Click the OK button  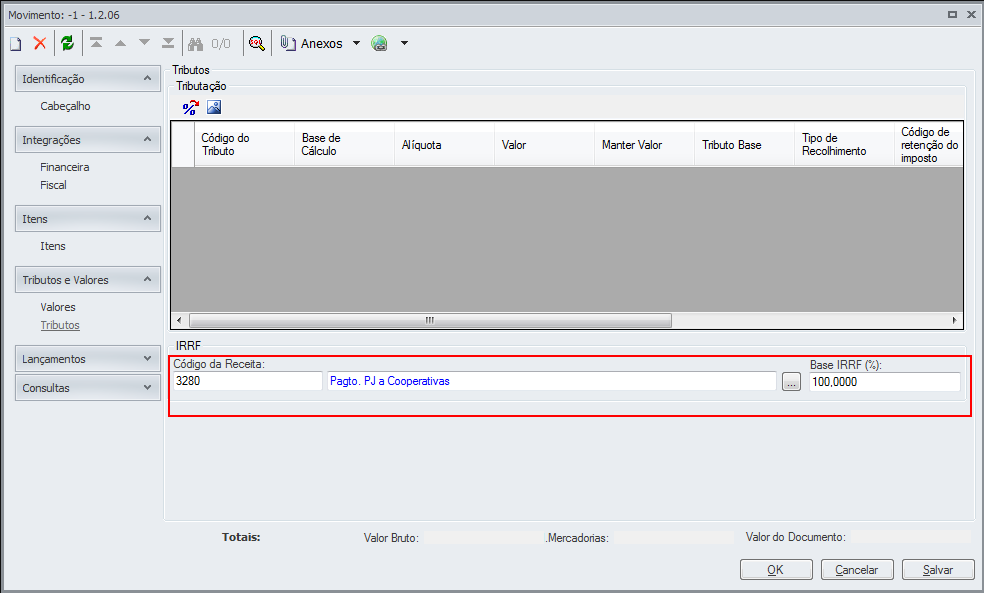[x=776, y=570]
